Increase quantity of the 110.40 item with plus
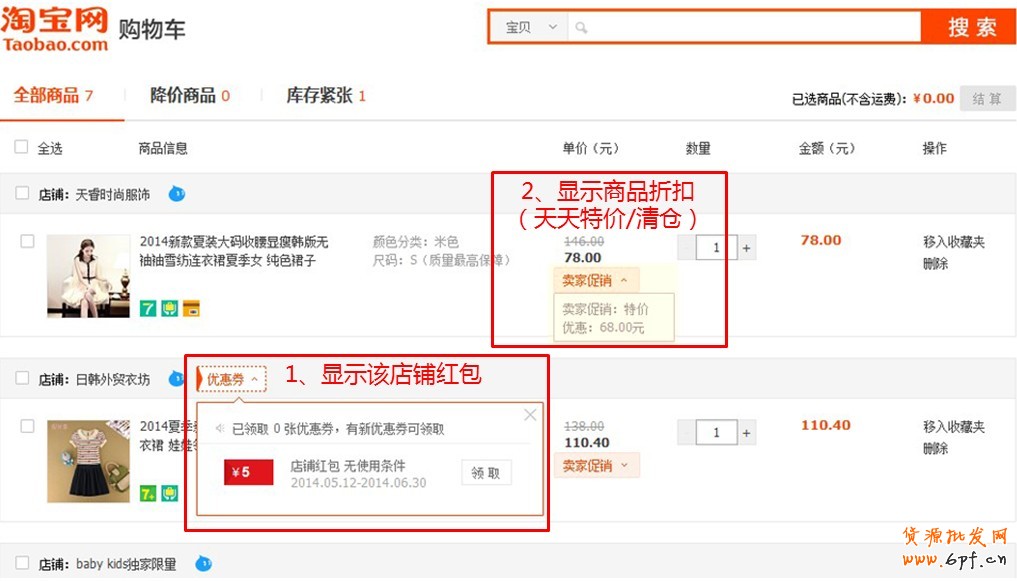 coord(746,433)
